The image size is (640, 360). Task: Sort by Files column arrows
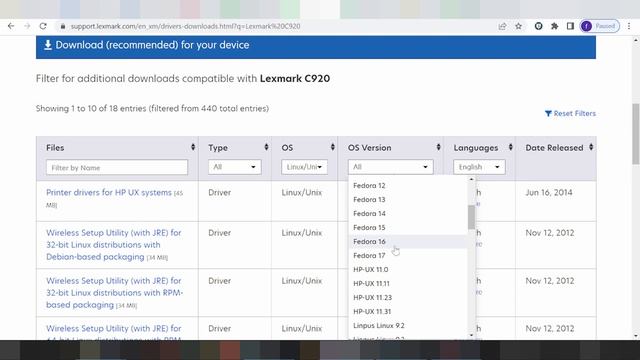[x=193, y=147]
